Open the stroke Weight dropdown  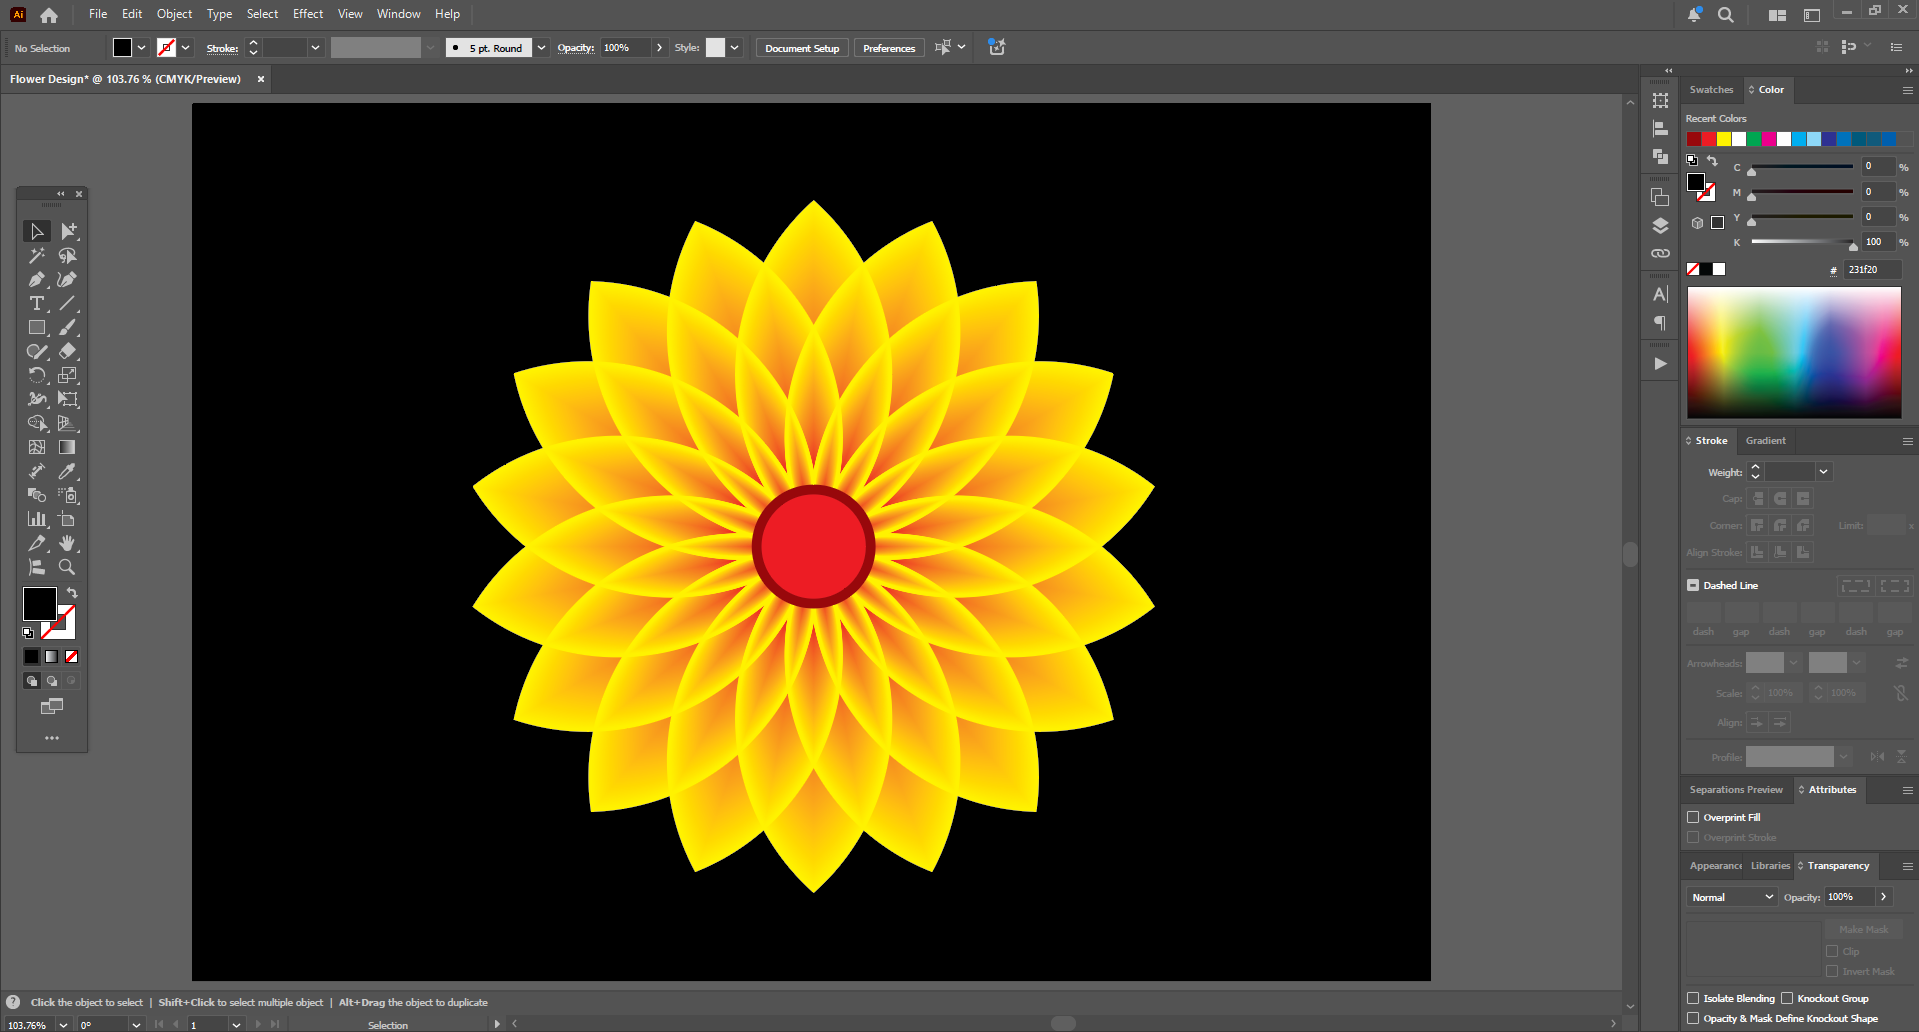point(1823,472)
